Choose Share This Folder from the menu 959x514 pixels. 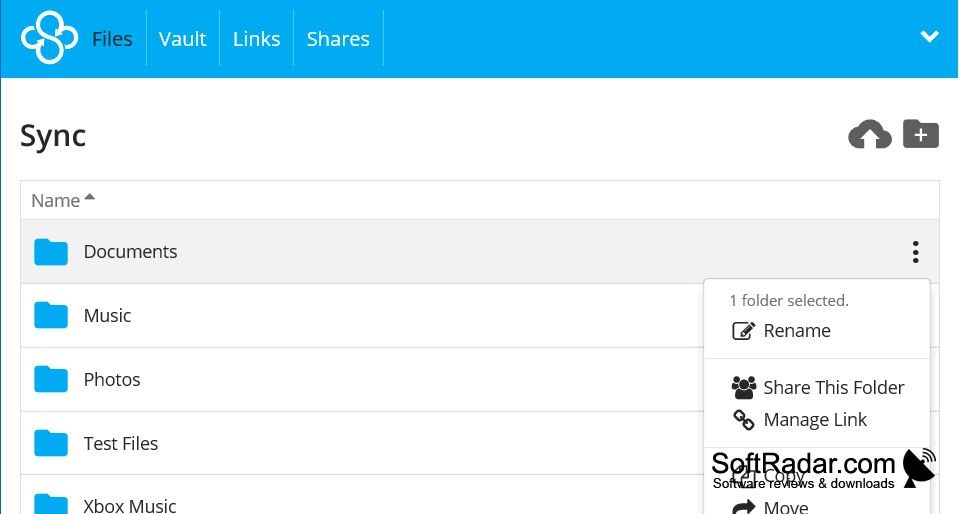pyautogui.click(x=834, y=387)
